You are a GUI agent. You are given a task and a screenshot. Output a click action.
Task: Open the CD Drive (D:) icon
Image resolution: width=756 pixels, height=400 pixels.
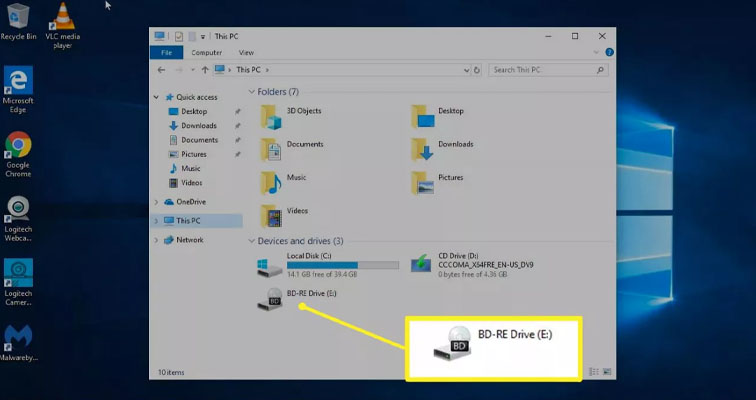pos(423,264)
